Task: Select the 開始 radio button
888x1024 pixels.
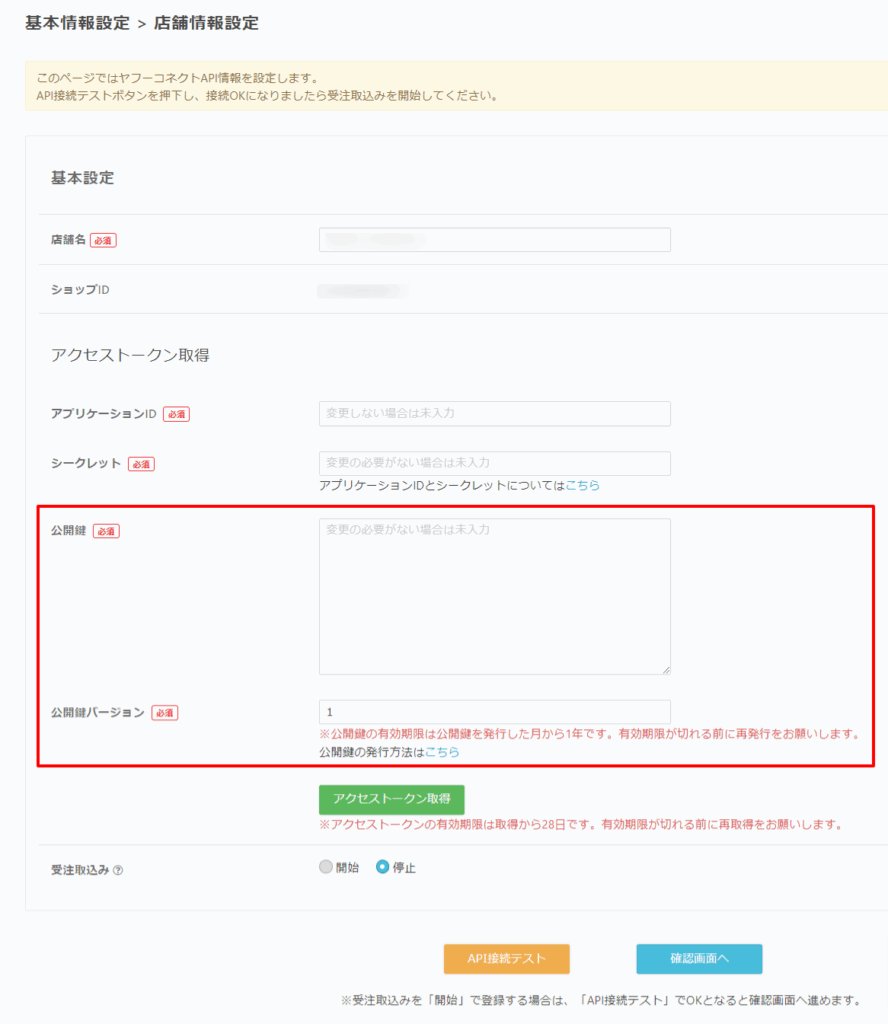Action: [326, 868]
